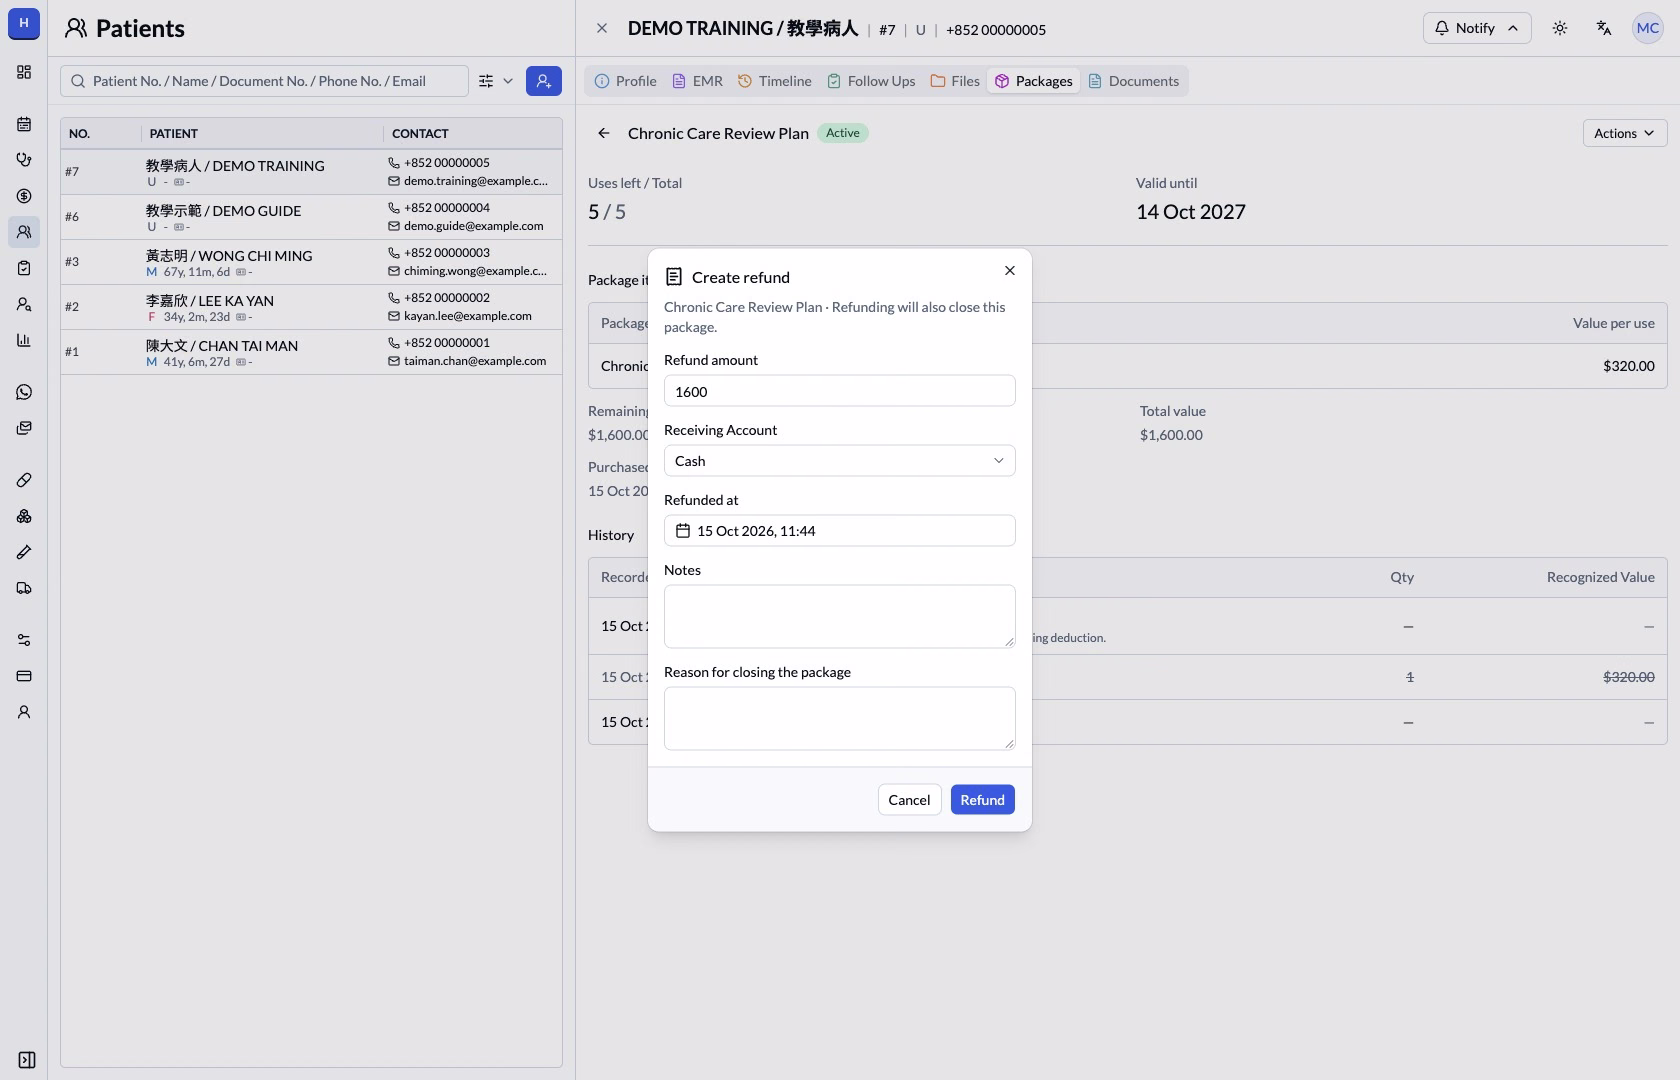Open the credit card icon in sidebar
1680x1080 pixels.
pyautogui.click(x=24, y=676)
